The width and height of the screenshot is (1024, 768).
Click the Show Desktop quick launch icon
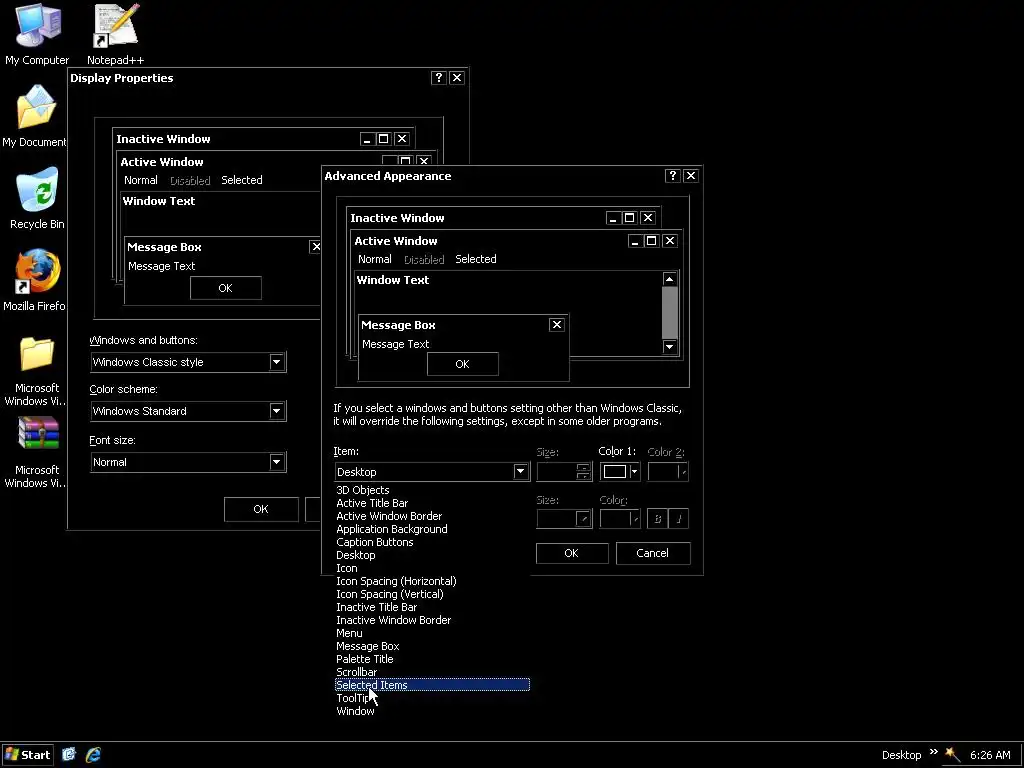coord(69,754)
